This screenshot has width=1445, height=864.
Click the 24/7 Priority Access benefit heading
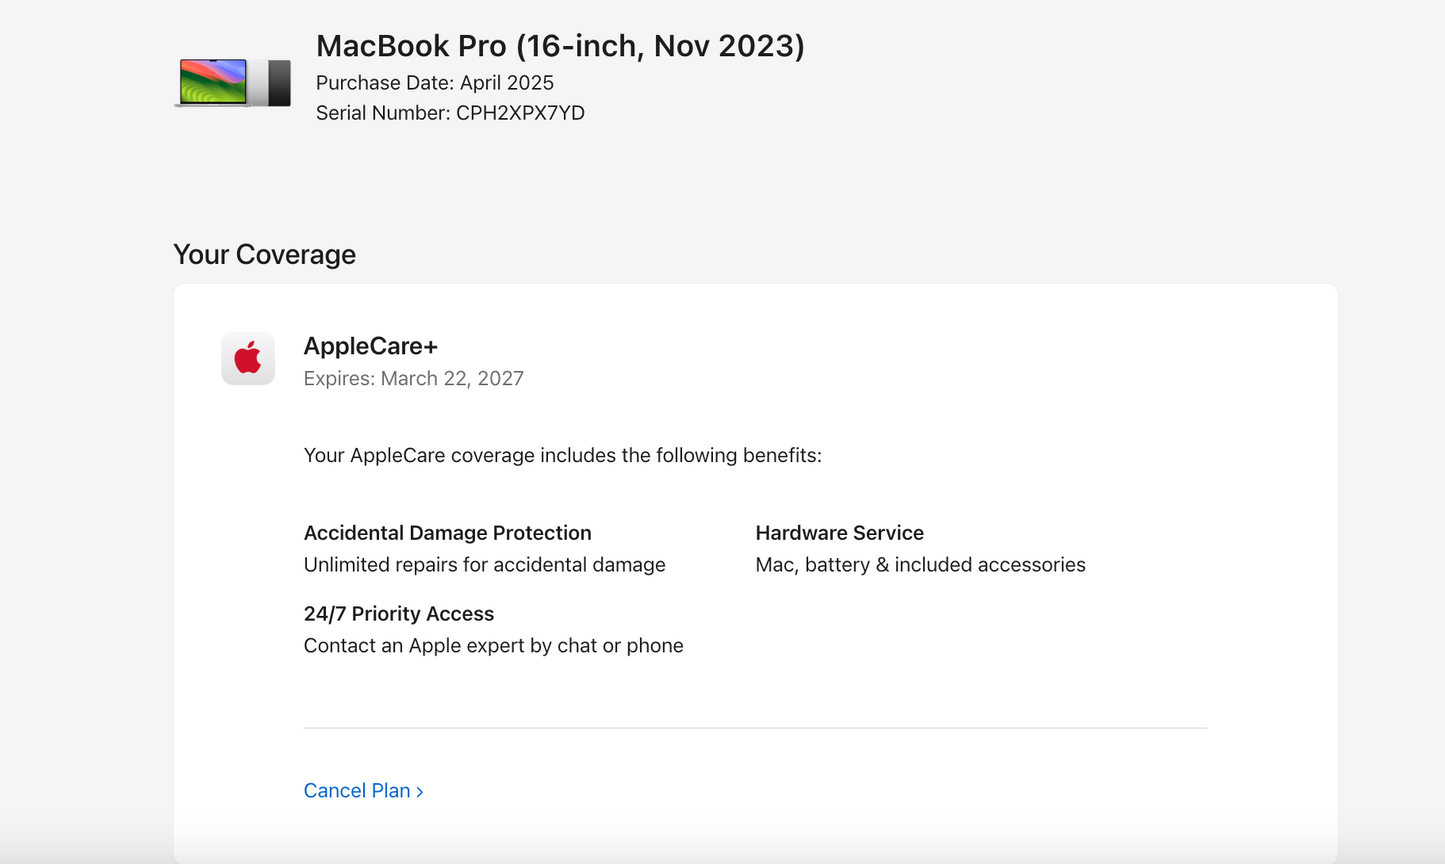pyautogui.click(x=398, y=613)
